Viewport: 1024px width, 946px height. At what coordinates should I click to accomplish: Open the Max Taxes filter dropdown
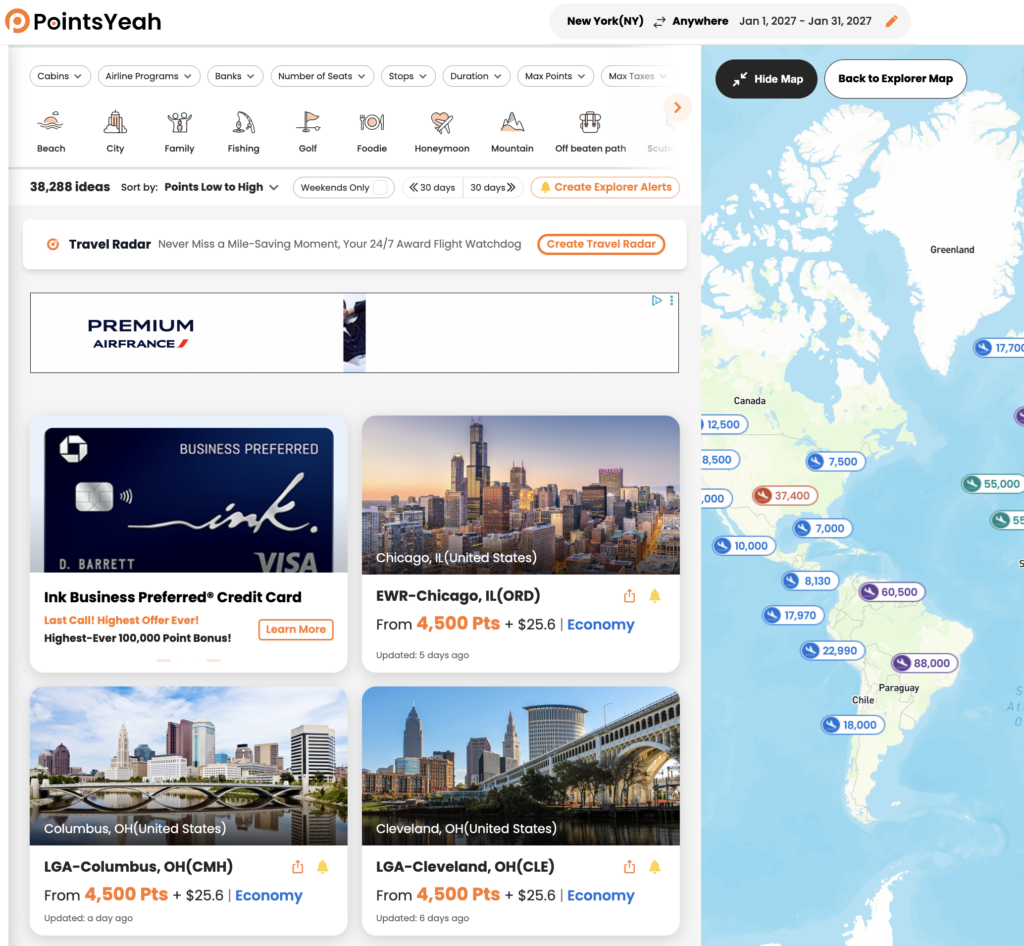coord(637,76)
